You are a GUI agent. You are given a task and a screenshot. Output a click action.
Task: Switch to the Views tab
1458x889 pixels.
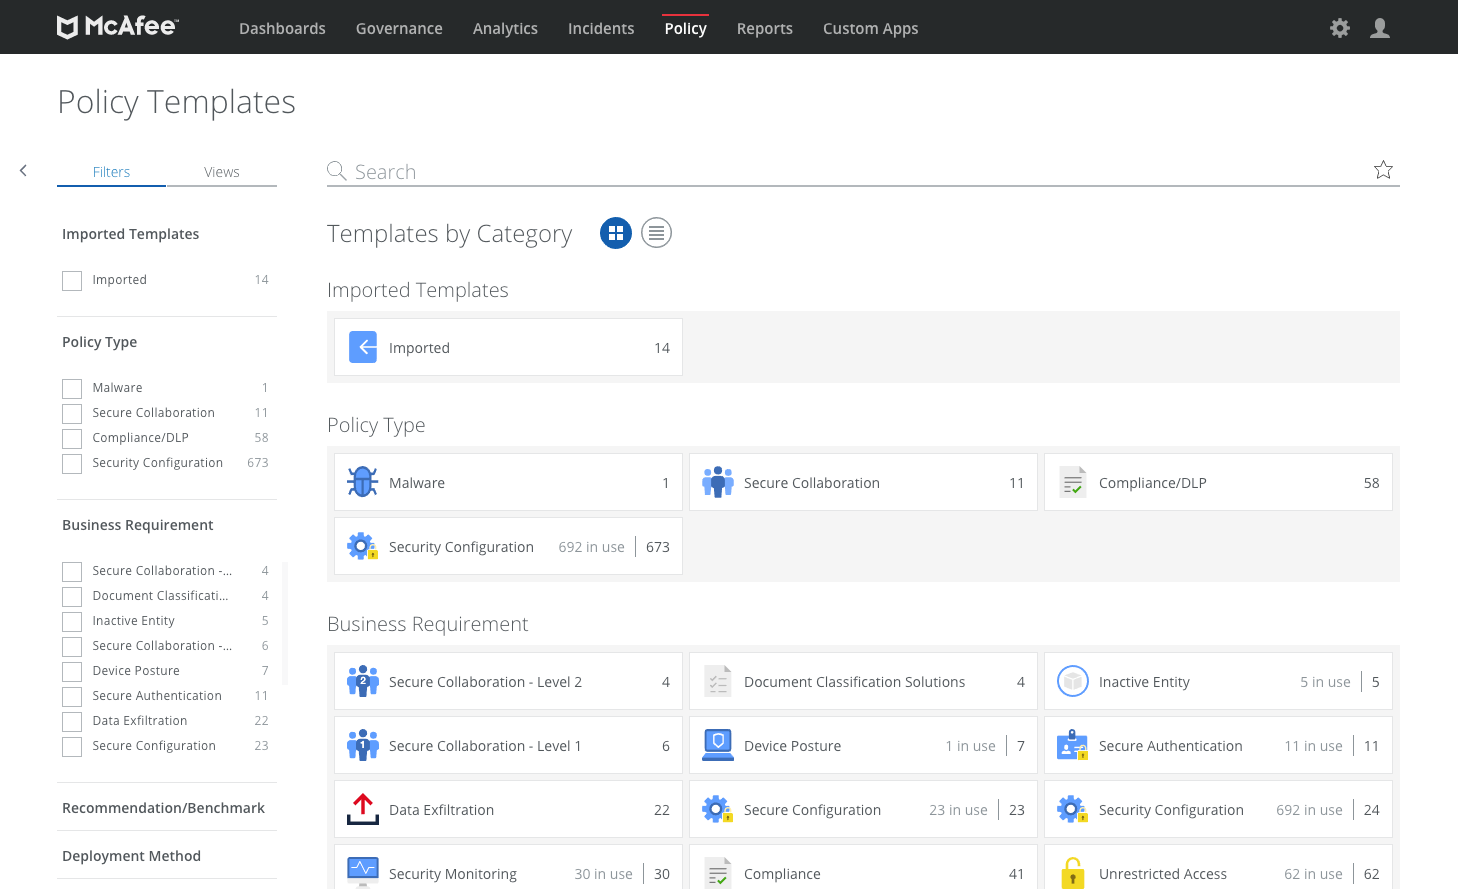[x=221, y=172]
